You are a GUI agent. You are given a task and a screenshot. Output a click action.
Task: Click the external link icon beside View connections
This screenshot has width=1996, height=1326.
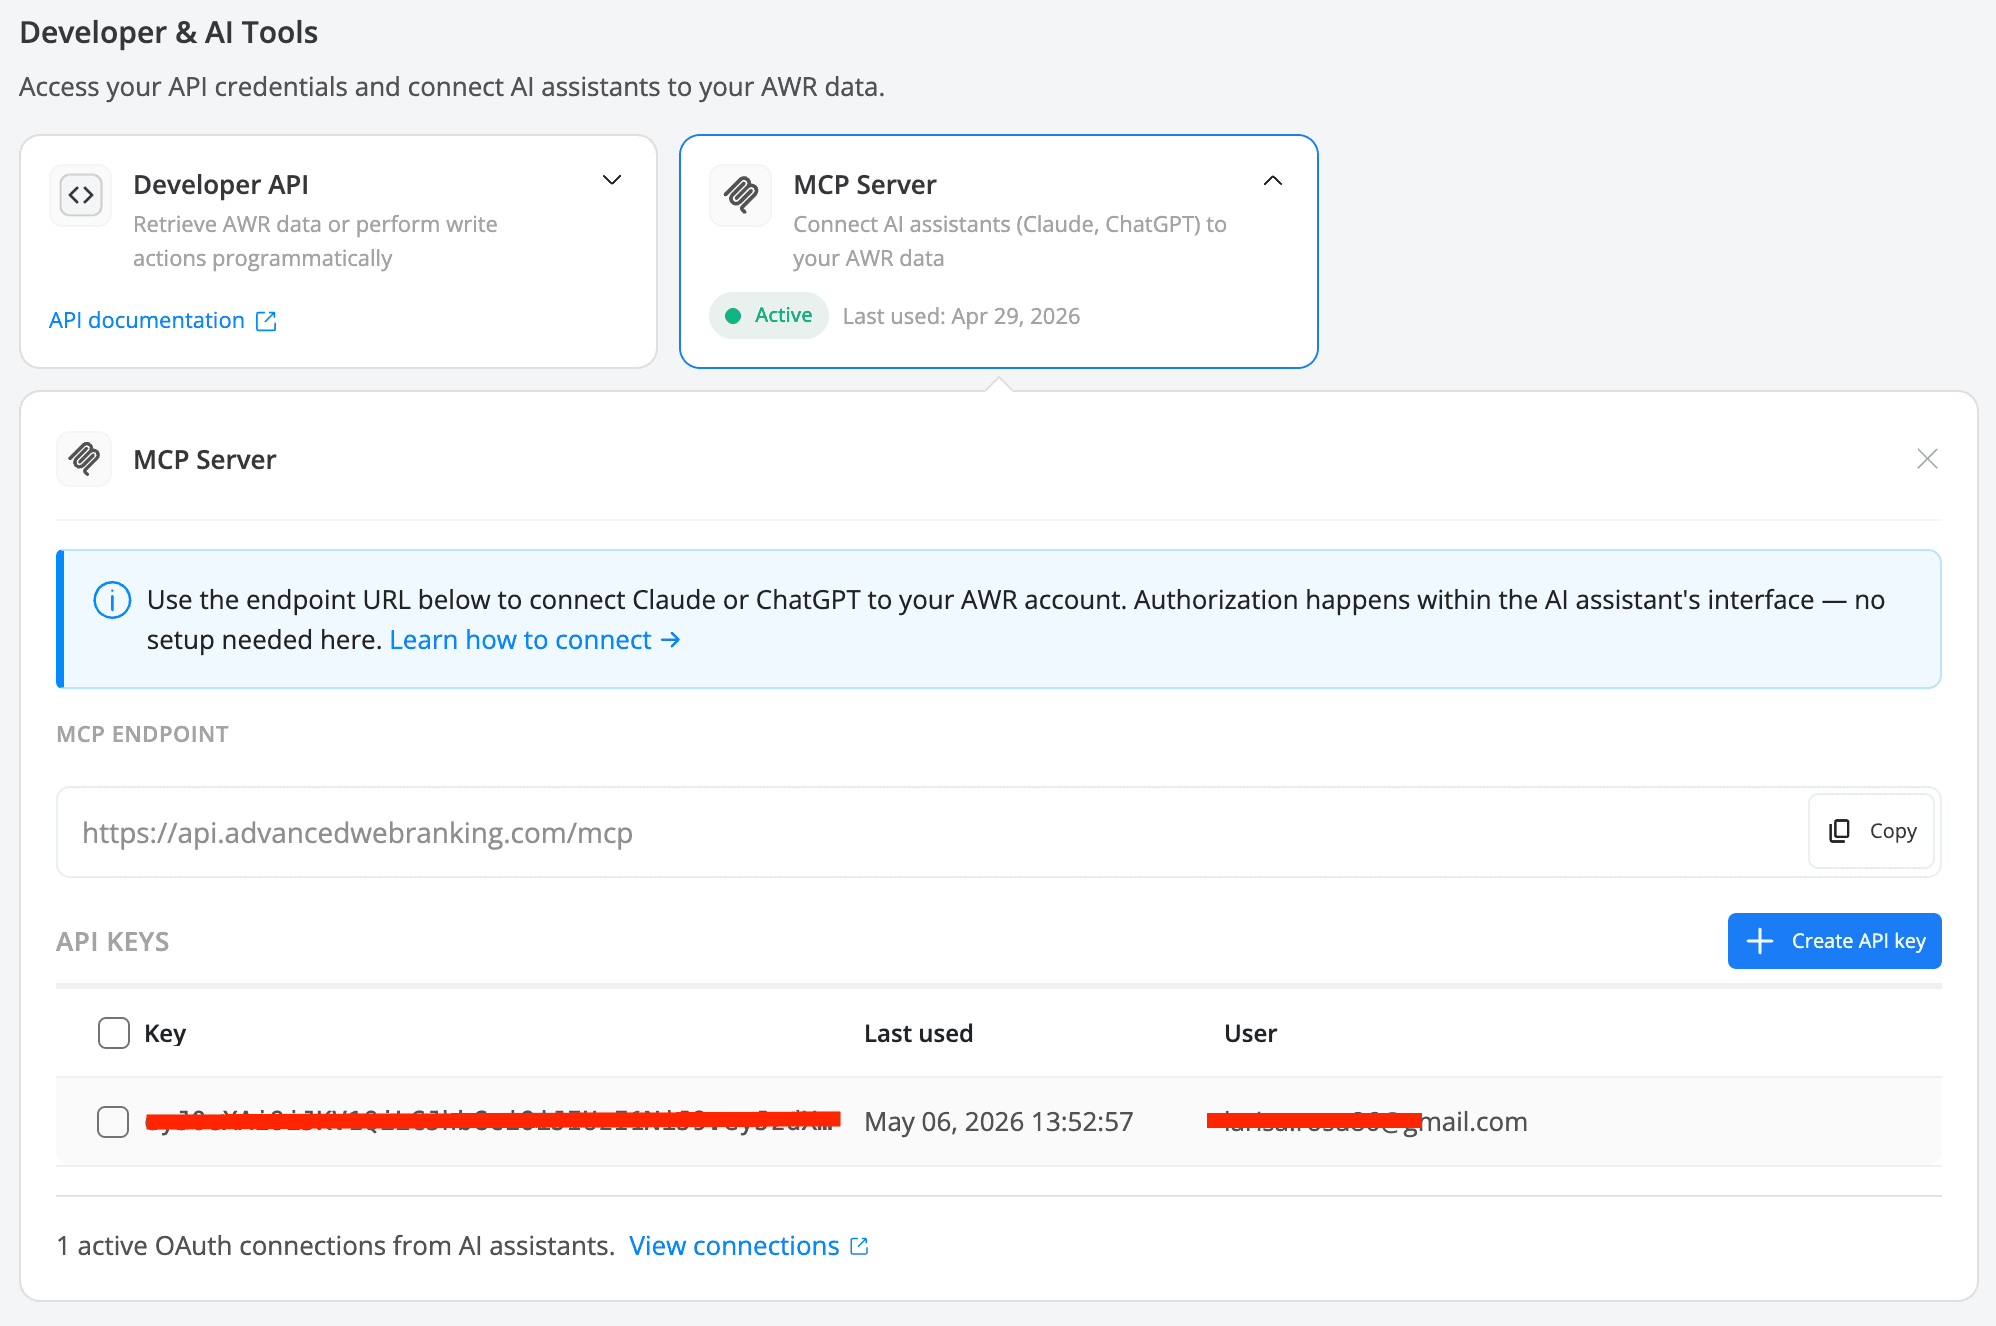pyautogui.click(x=859, y=1246)
